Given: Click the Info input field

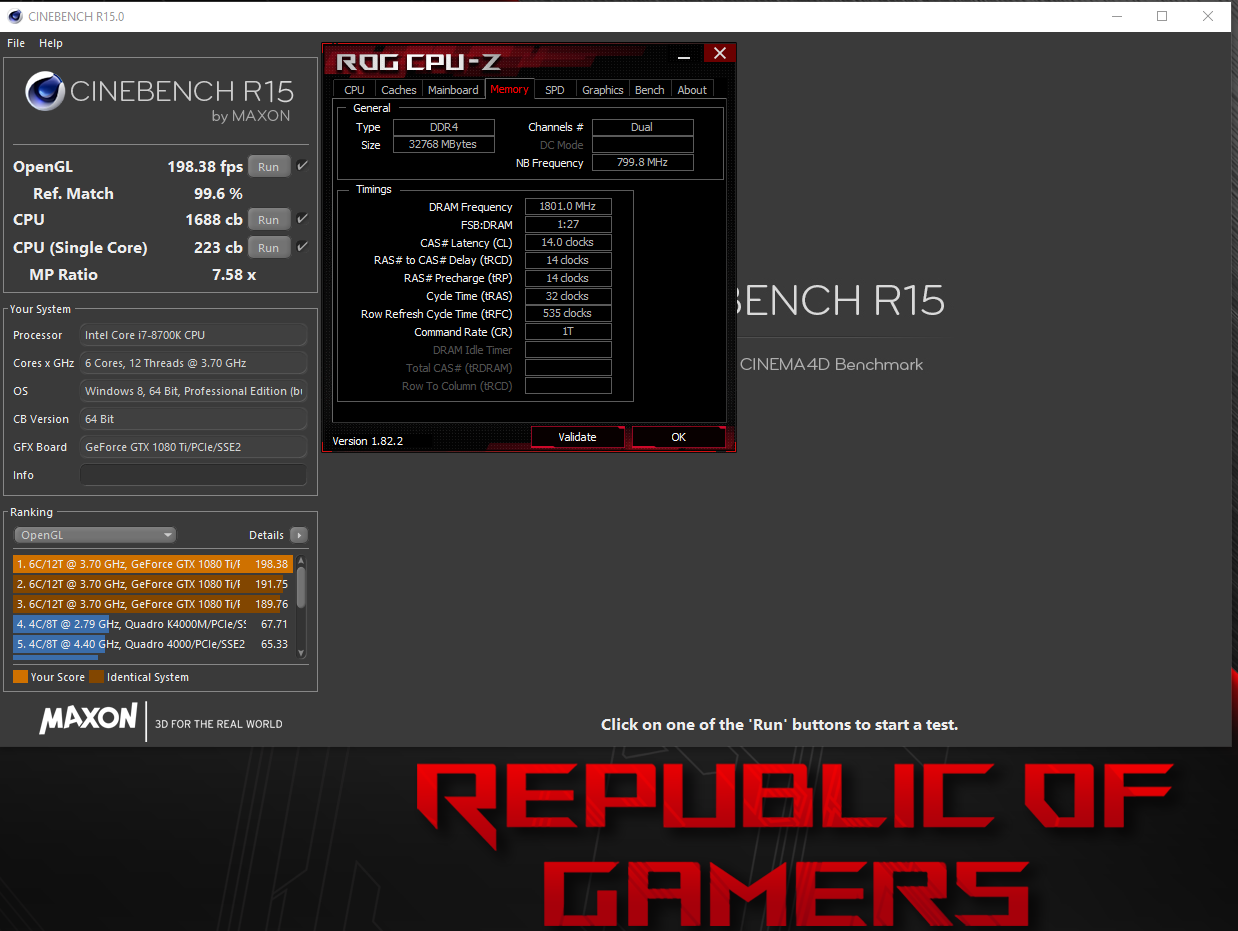Looking at the screenshot, I should coord(193,475).
